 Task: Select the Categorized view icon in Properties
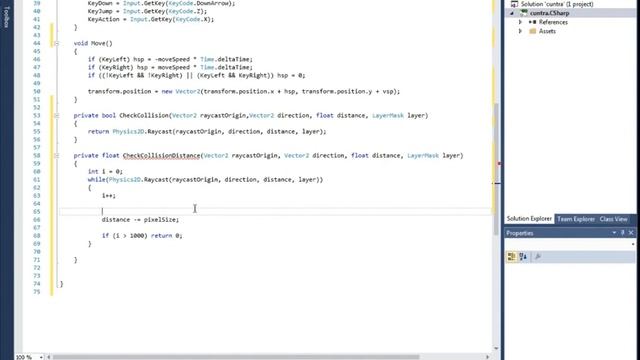(x=511, y=256)
